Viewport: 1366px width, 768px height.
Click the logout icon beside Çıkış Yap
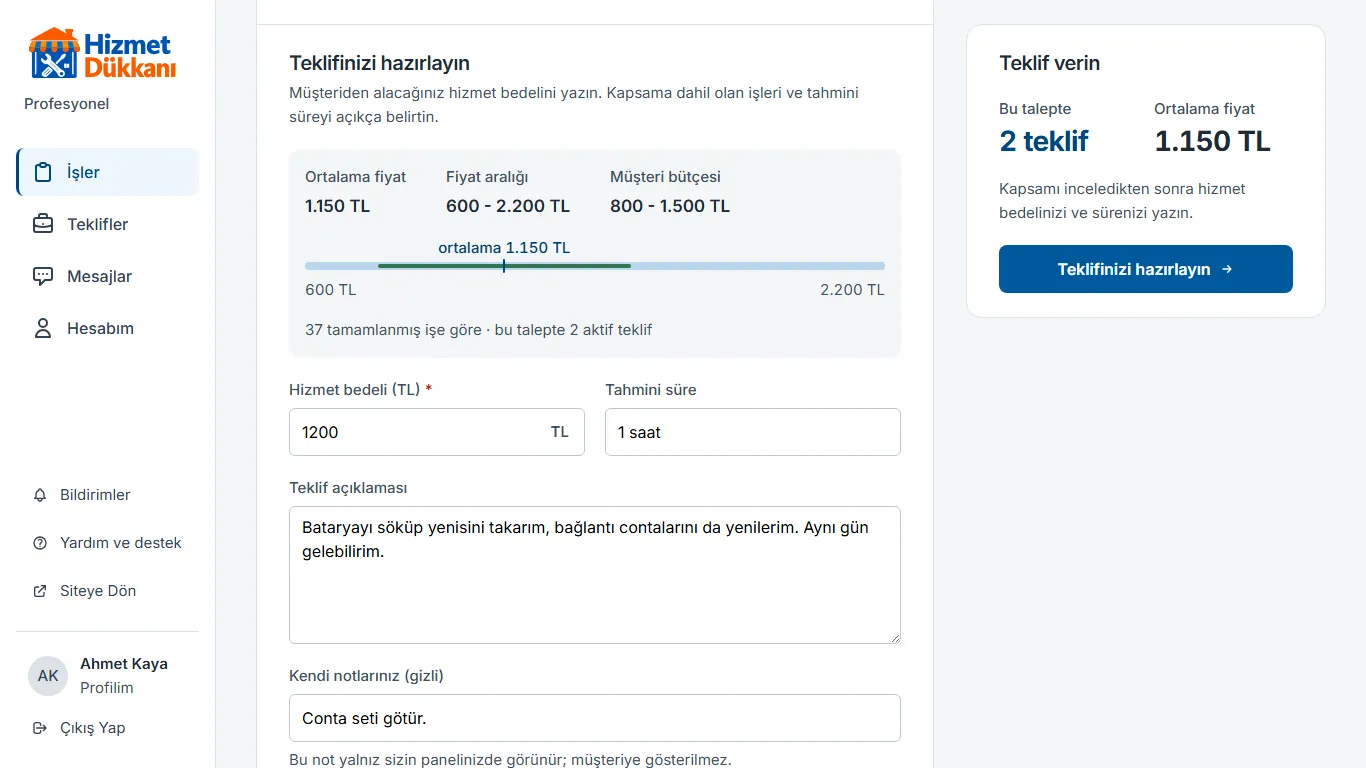[x=40, y=728]
